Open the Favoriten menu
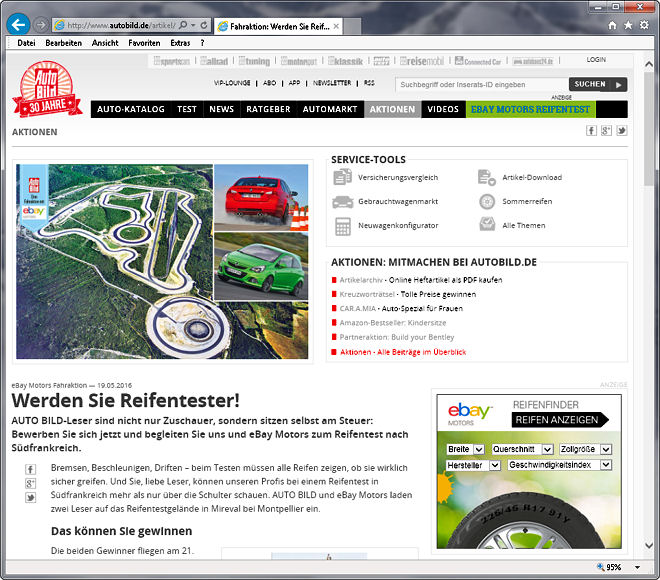 144,43
